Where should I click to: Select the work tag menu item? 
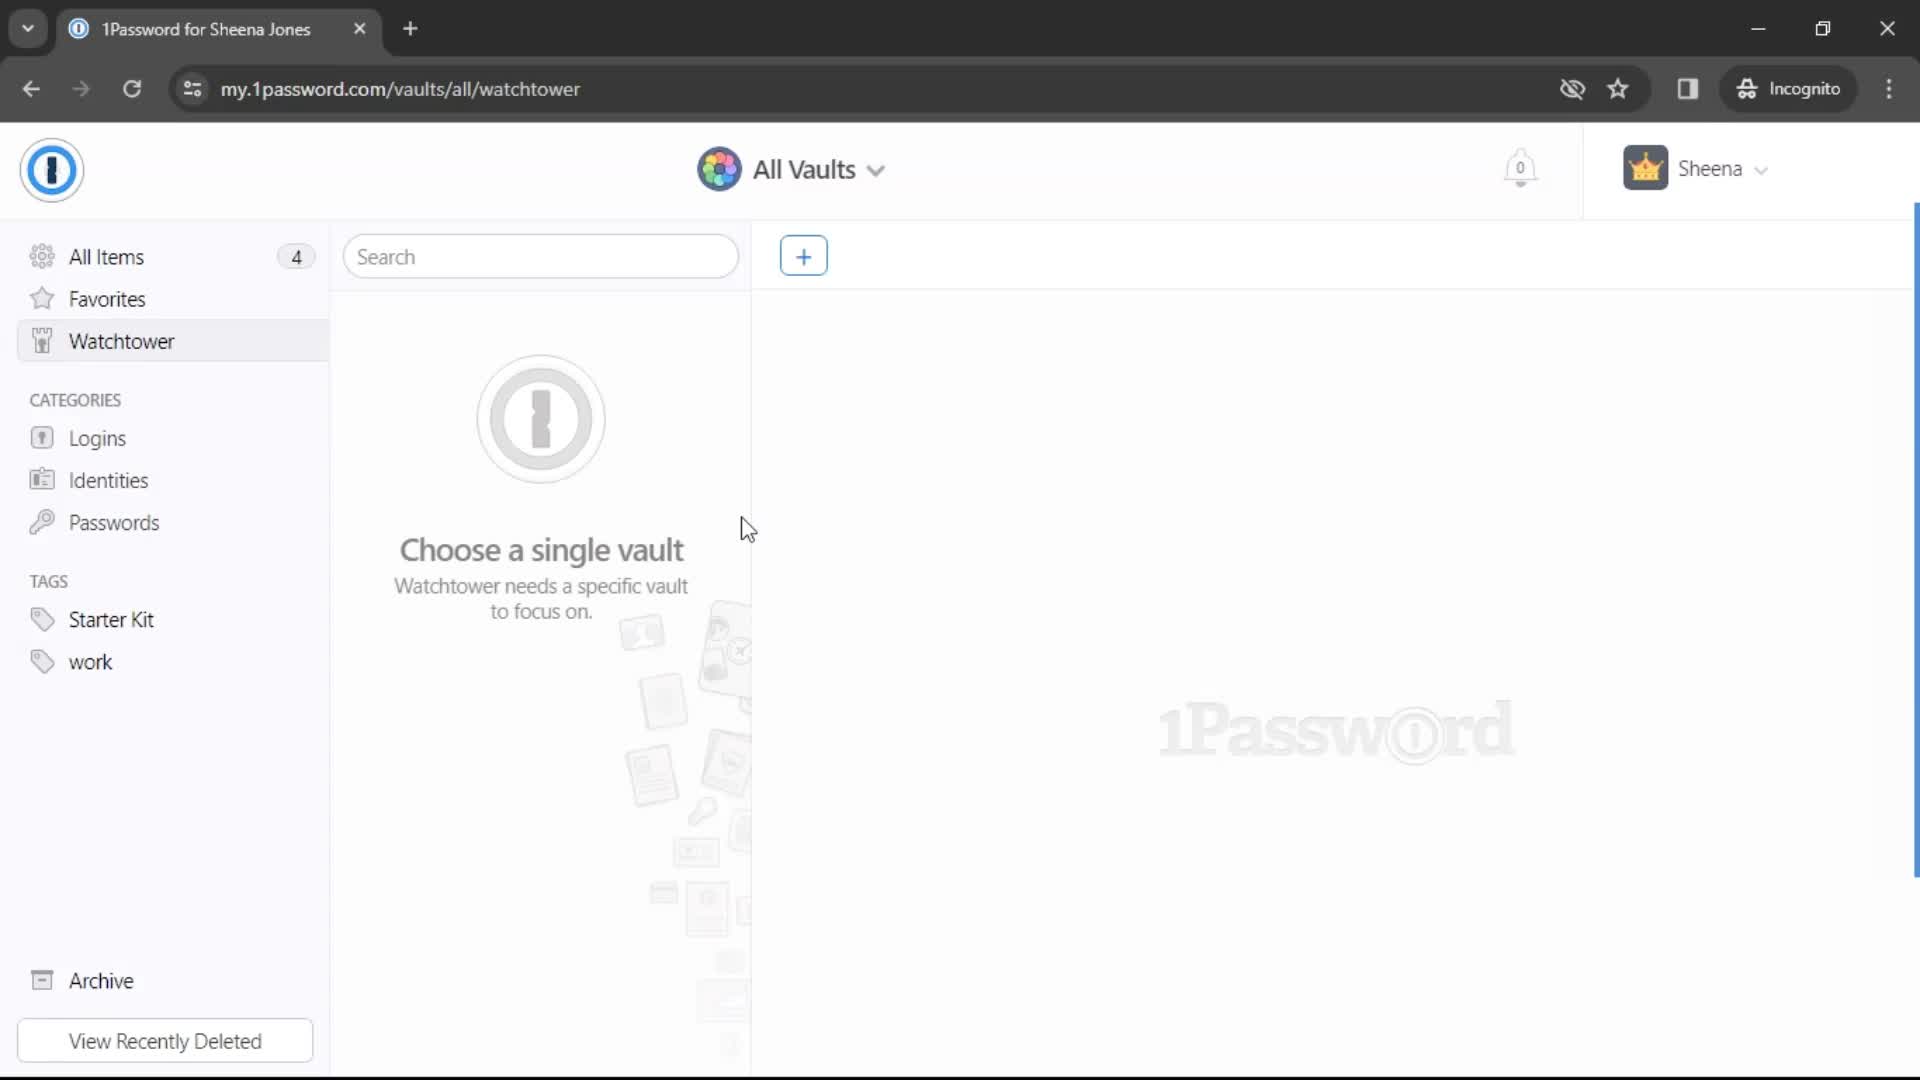point(91,661)
